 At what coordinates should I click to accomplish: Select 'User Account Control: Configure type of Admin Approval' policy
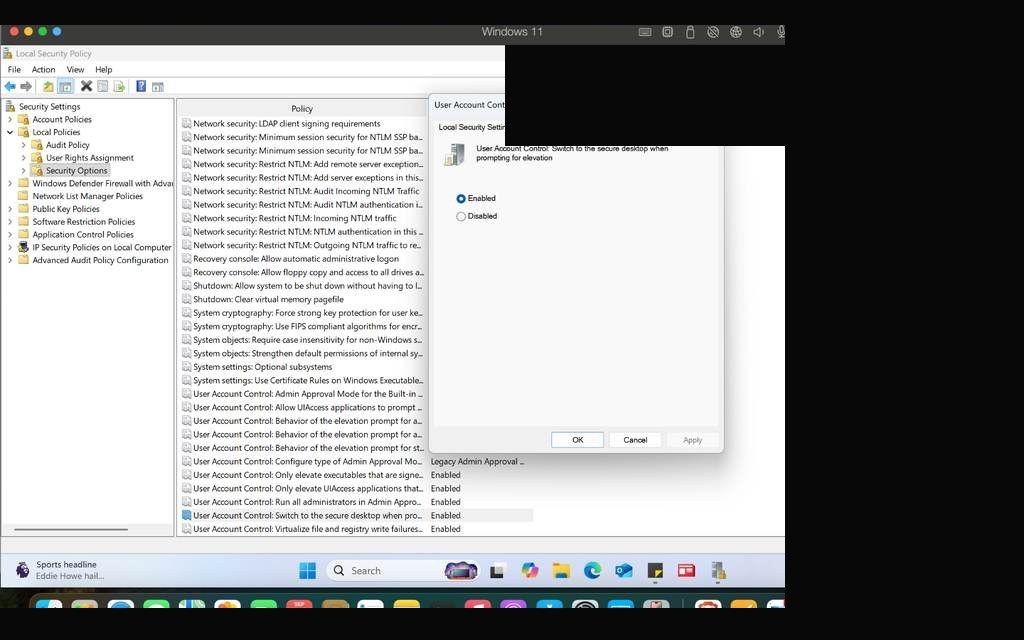pos(308,462)
